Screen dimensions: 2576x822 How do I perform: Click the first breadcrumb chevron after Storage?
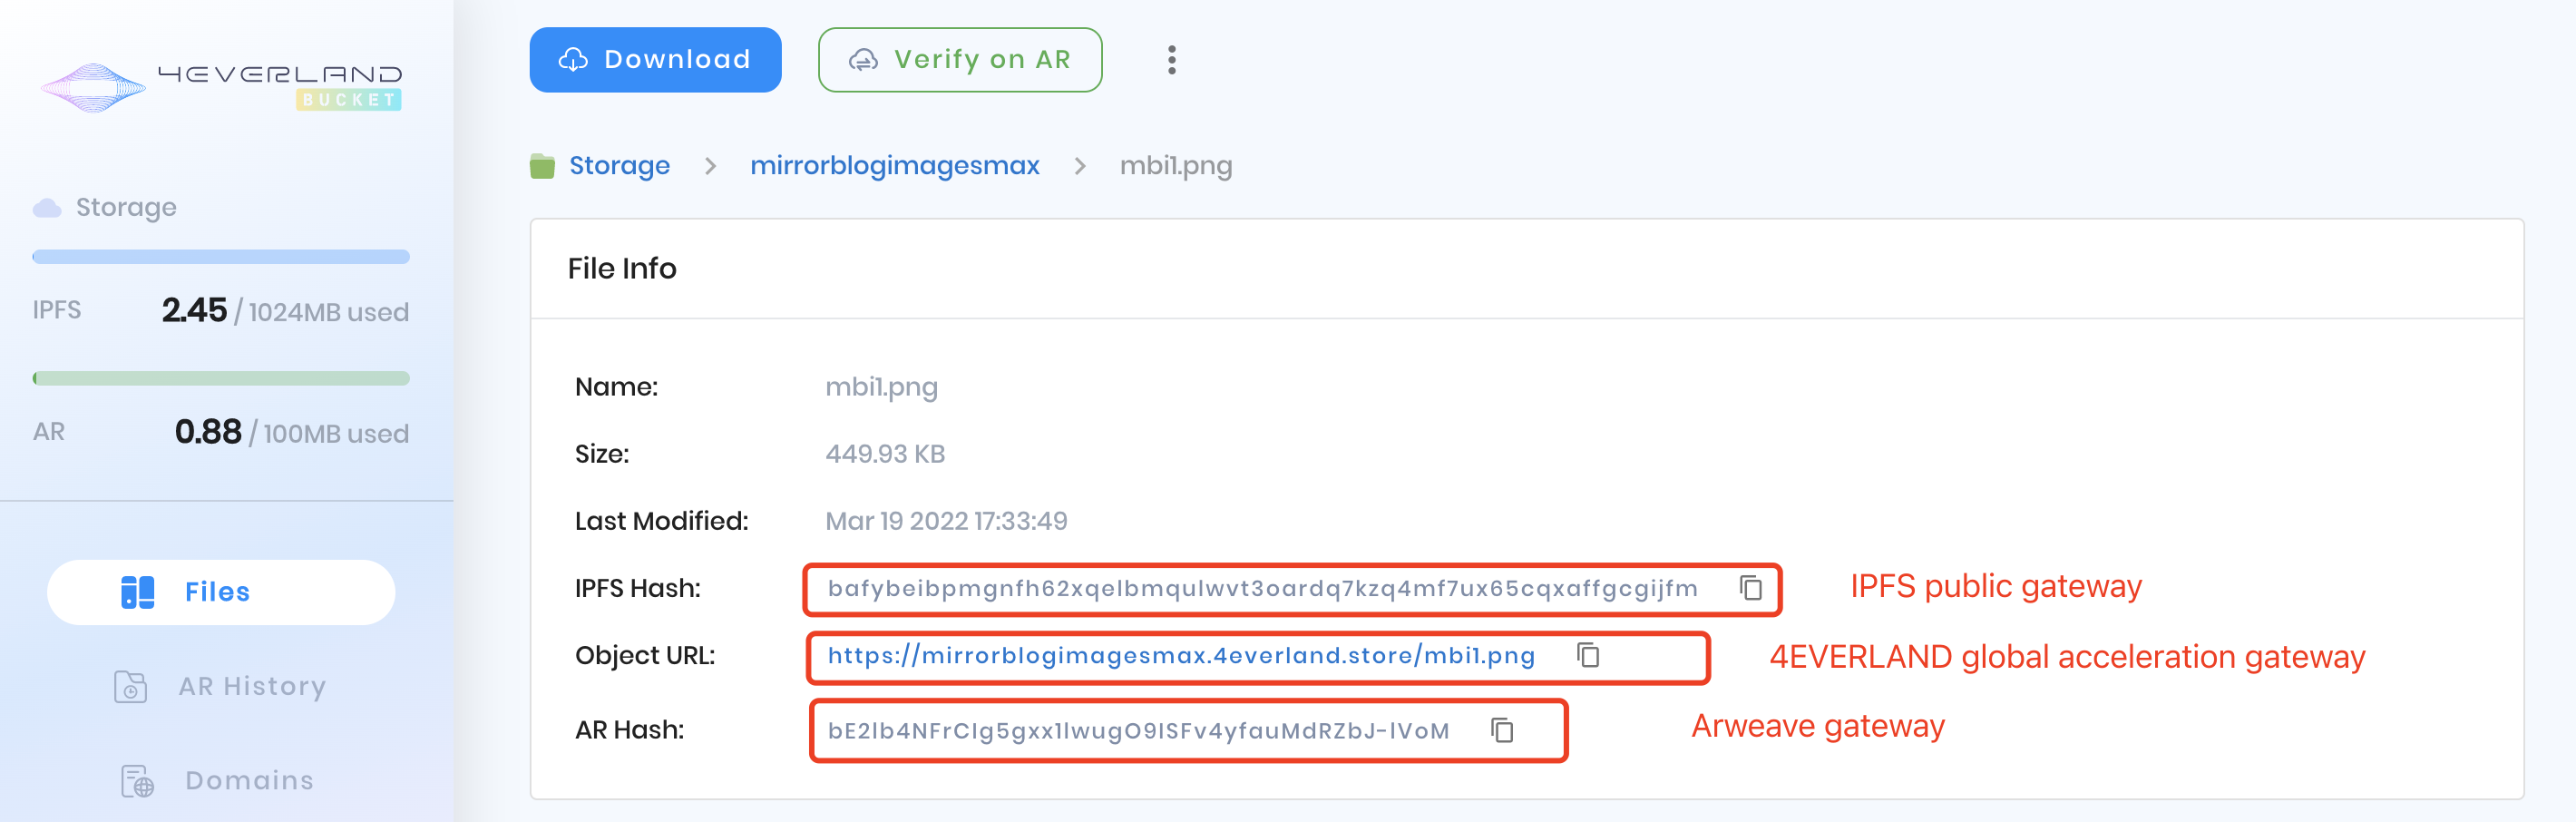click(x=710, y=166)
